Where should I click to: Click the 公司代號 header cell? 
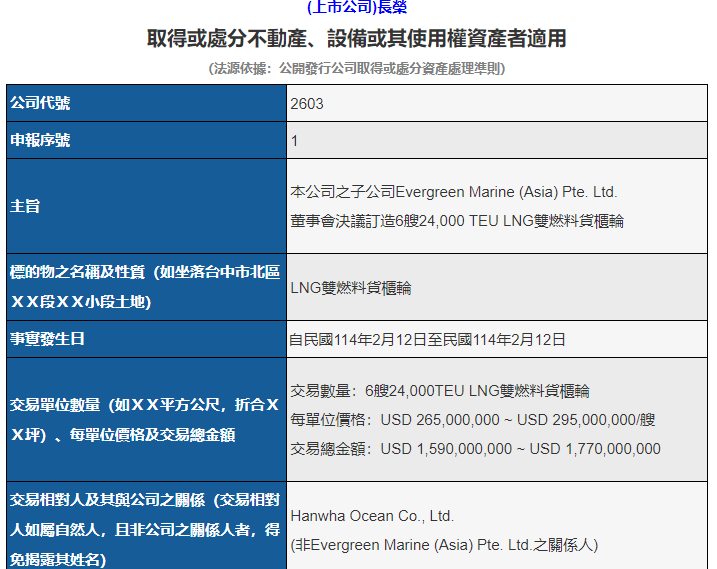[146, 103]
